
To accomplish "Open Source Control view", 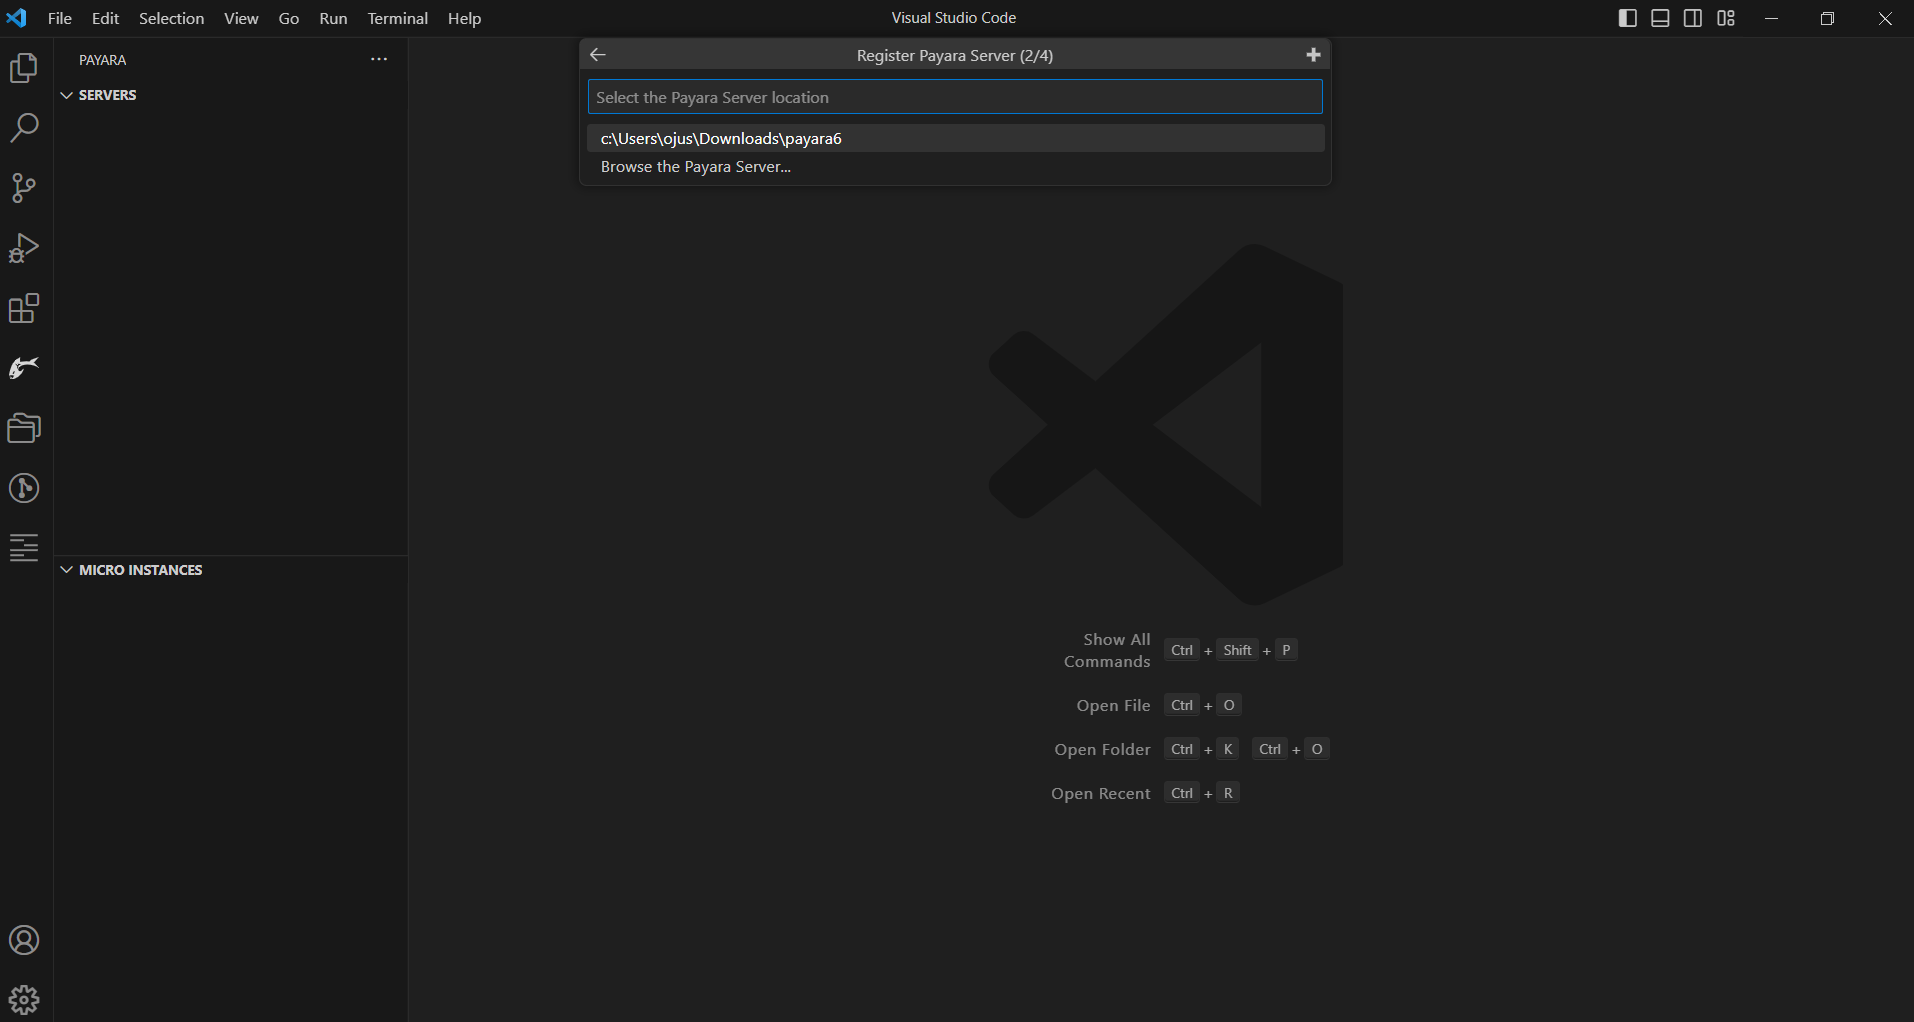I will click(24, 188).
